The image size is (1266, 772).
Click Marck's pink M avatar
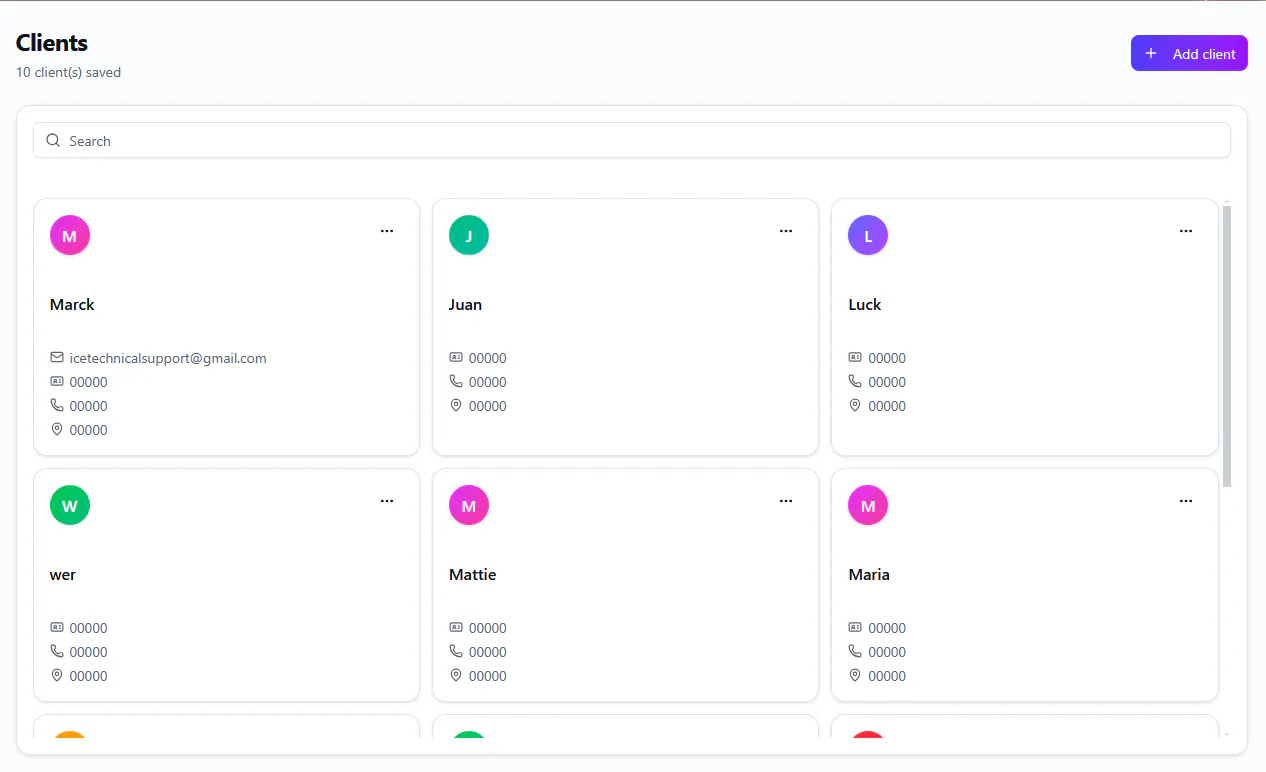(x=70, y=235)
